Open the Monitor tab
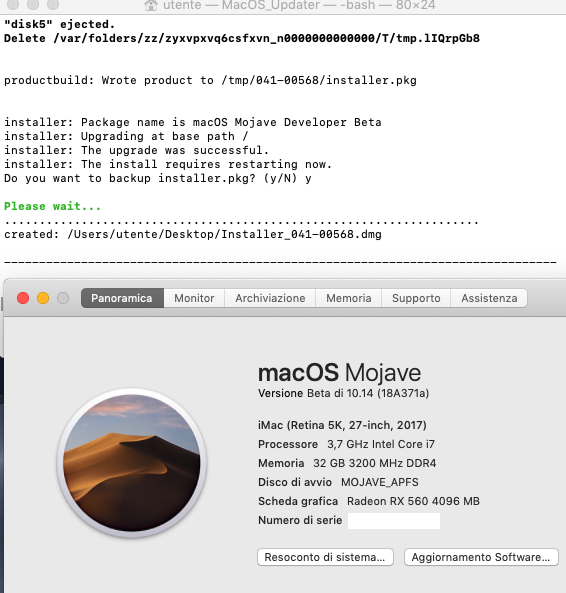The width and height of the screenshot is (566, 593). coord(194,298)
